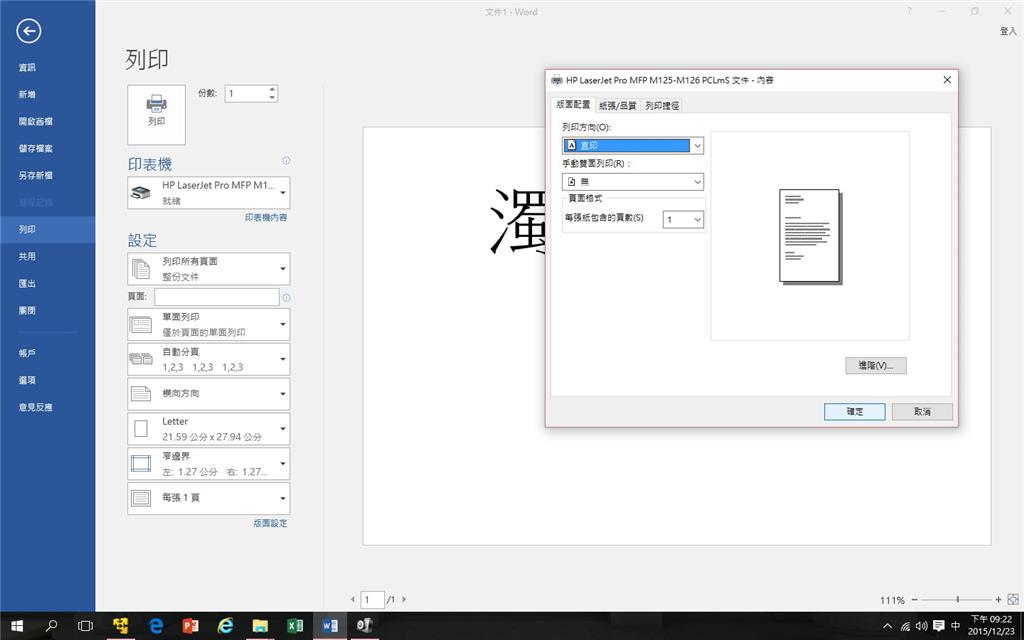
Task: Expand the 列印所有頁面 dropdown
Action: click(x=209, y=269)
